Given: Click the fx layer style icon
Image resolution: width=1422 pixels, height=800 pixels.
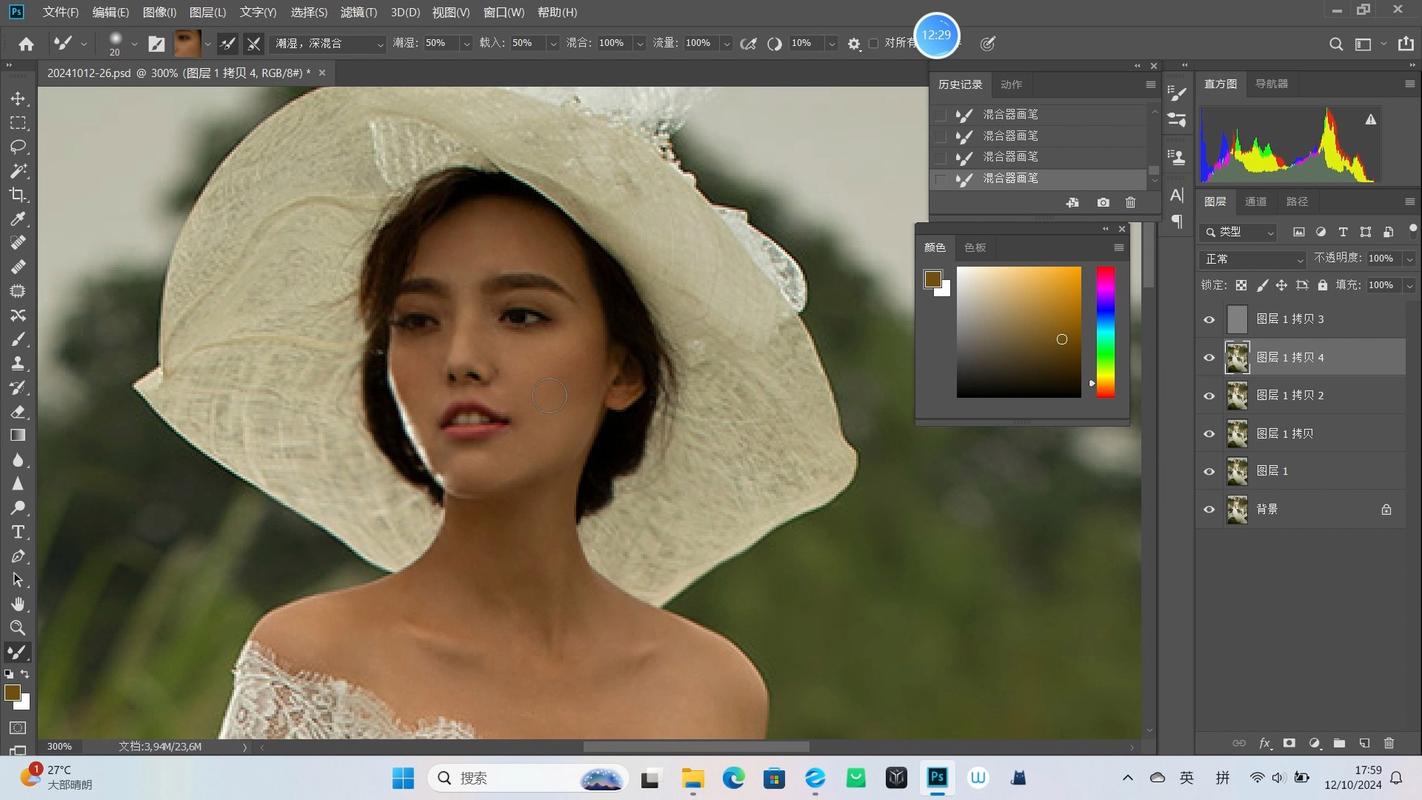Looking at the screenshot, I should [x=1265, y=743].
